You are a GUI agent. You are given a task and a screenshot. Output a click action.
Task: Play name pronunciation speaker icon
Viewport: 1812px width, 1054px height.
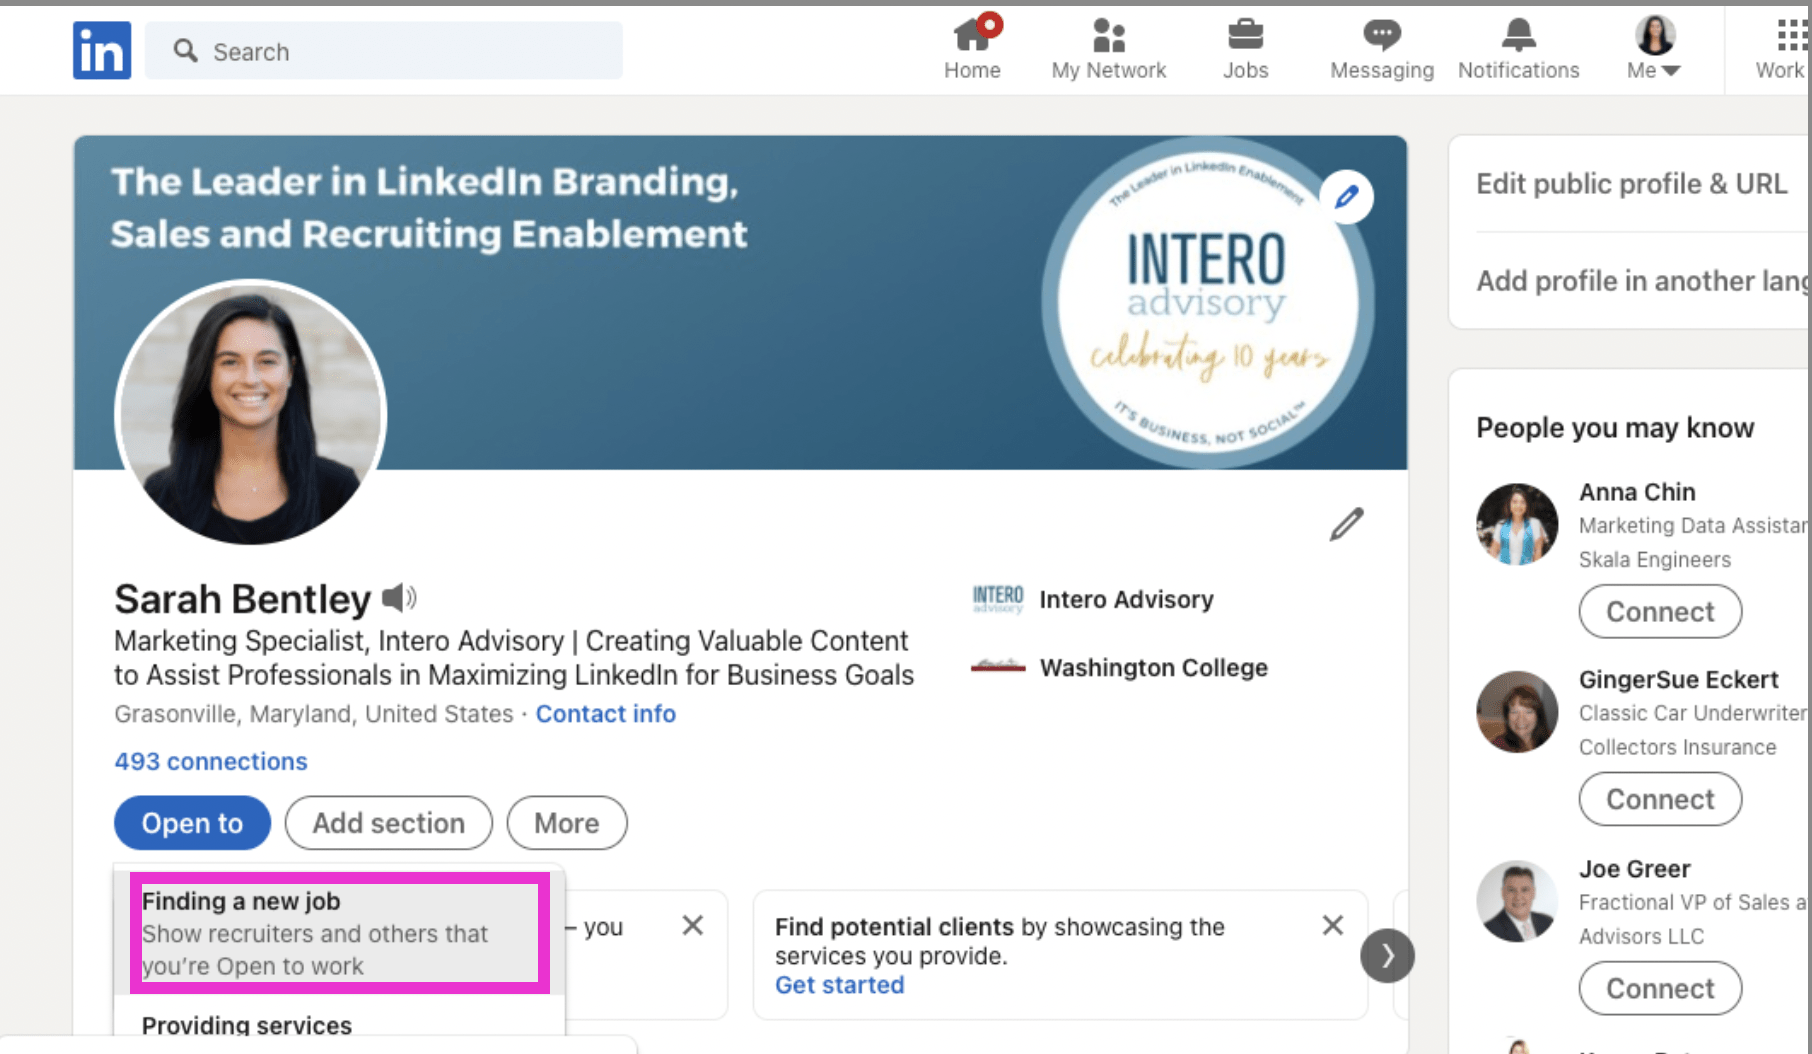point(399,598)
